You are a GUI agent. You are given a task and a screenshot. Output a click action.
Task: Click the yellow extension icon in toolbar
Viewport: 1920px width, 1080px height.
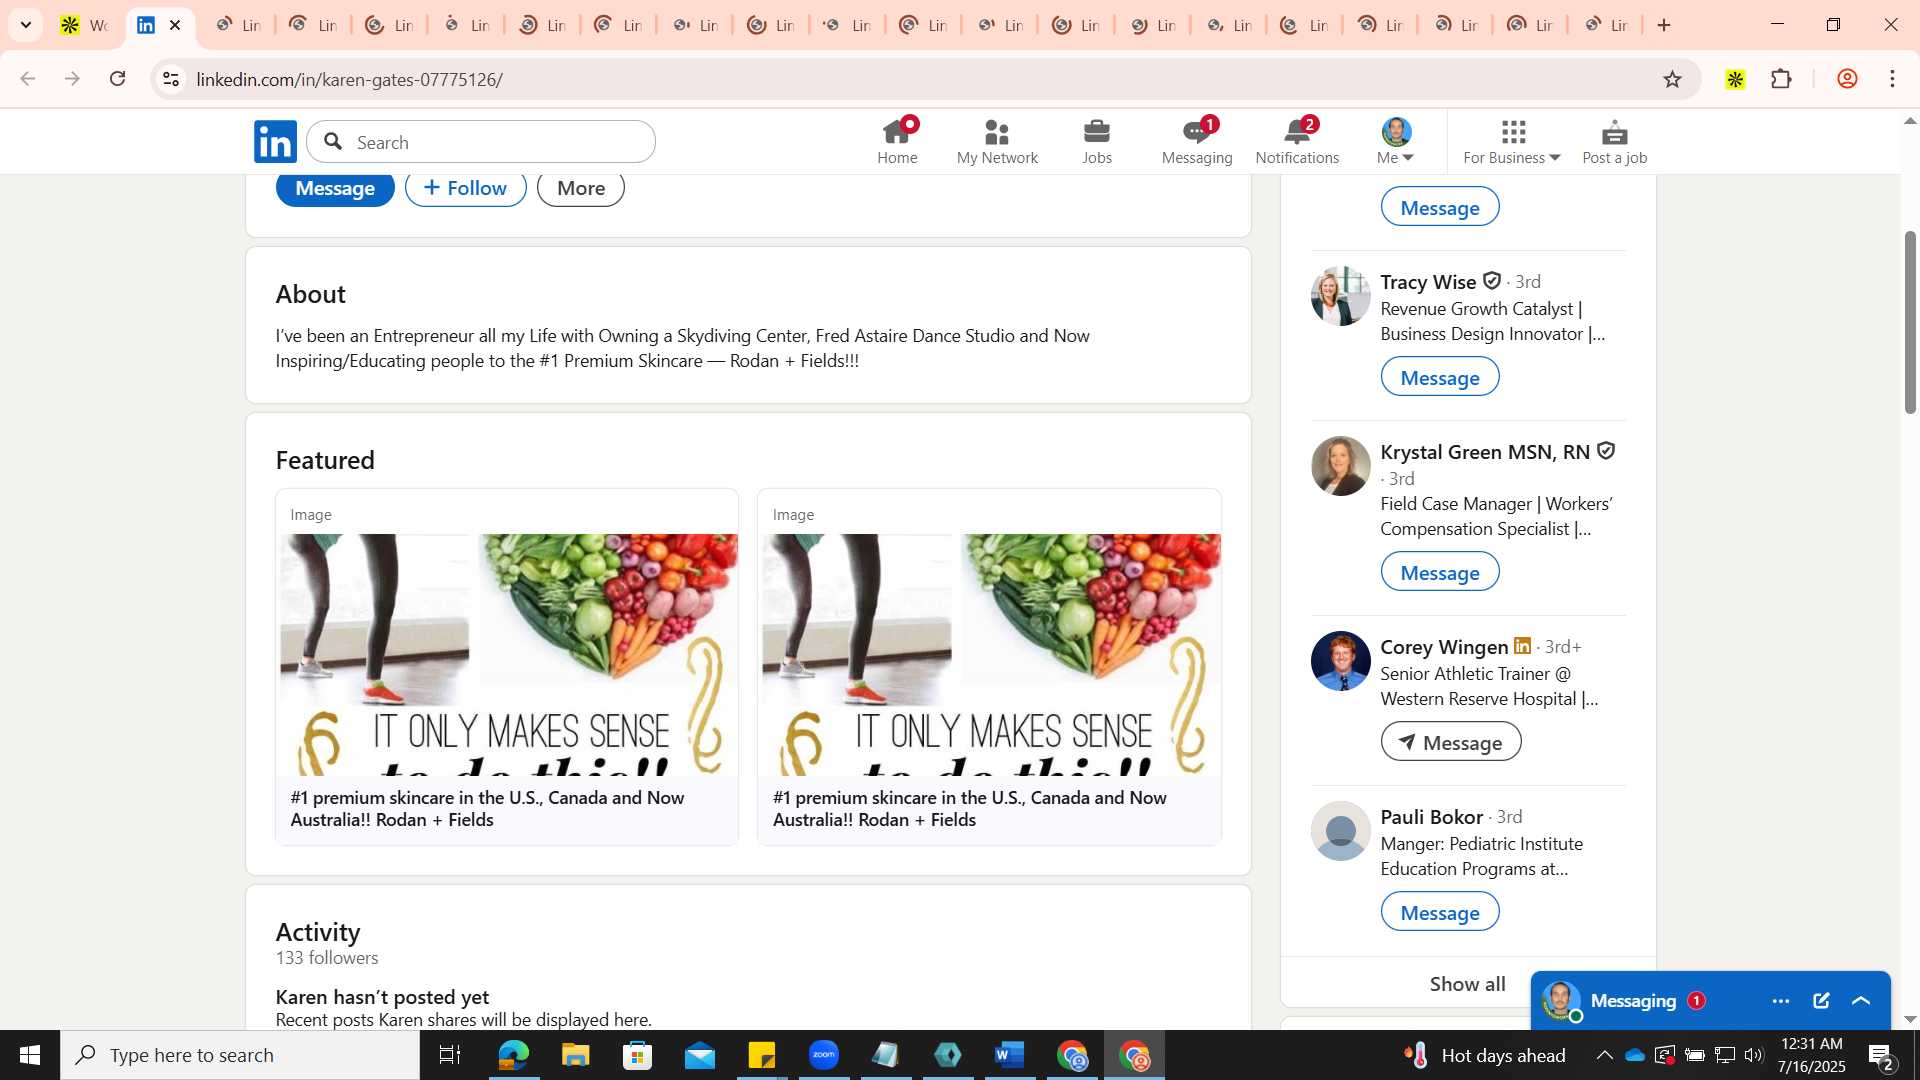1735,79
